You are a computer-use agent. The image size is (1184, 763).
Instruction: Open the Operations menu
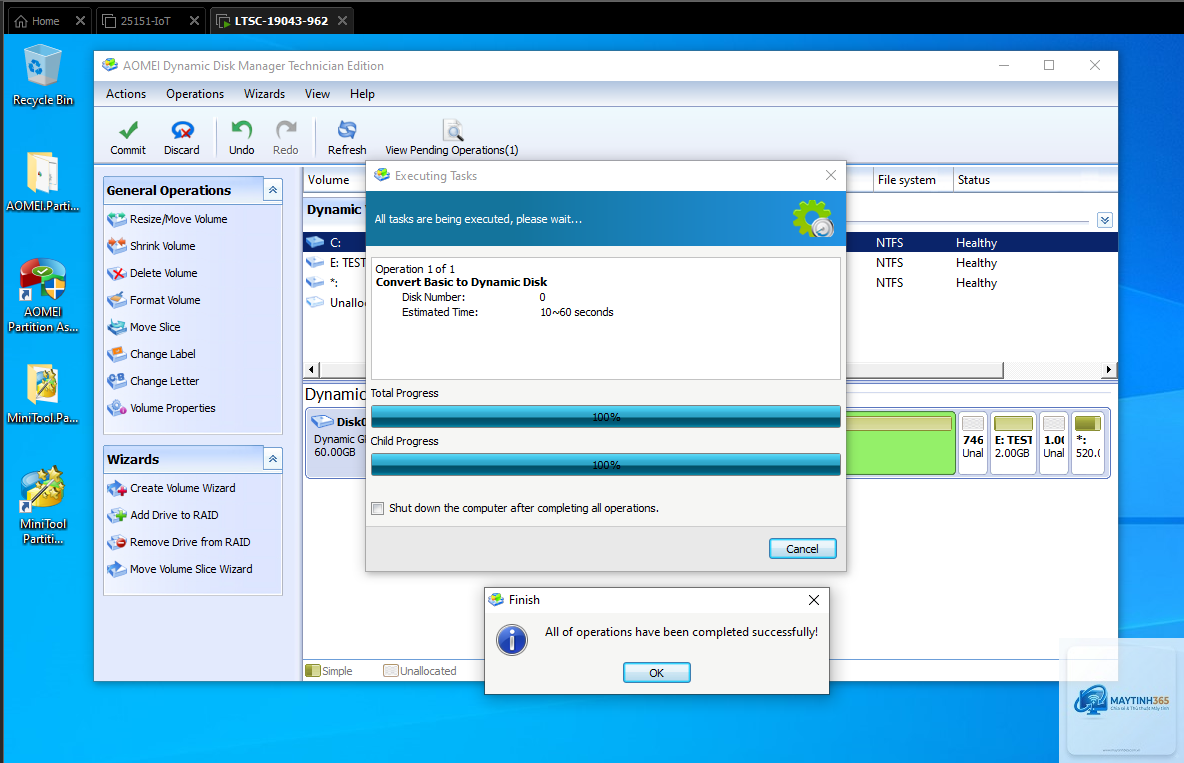pos(195,94)
